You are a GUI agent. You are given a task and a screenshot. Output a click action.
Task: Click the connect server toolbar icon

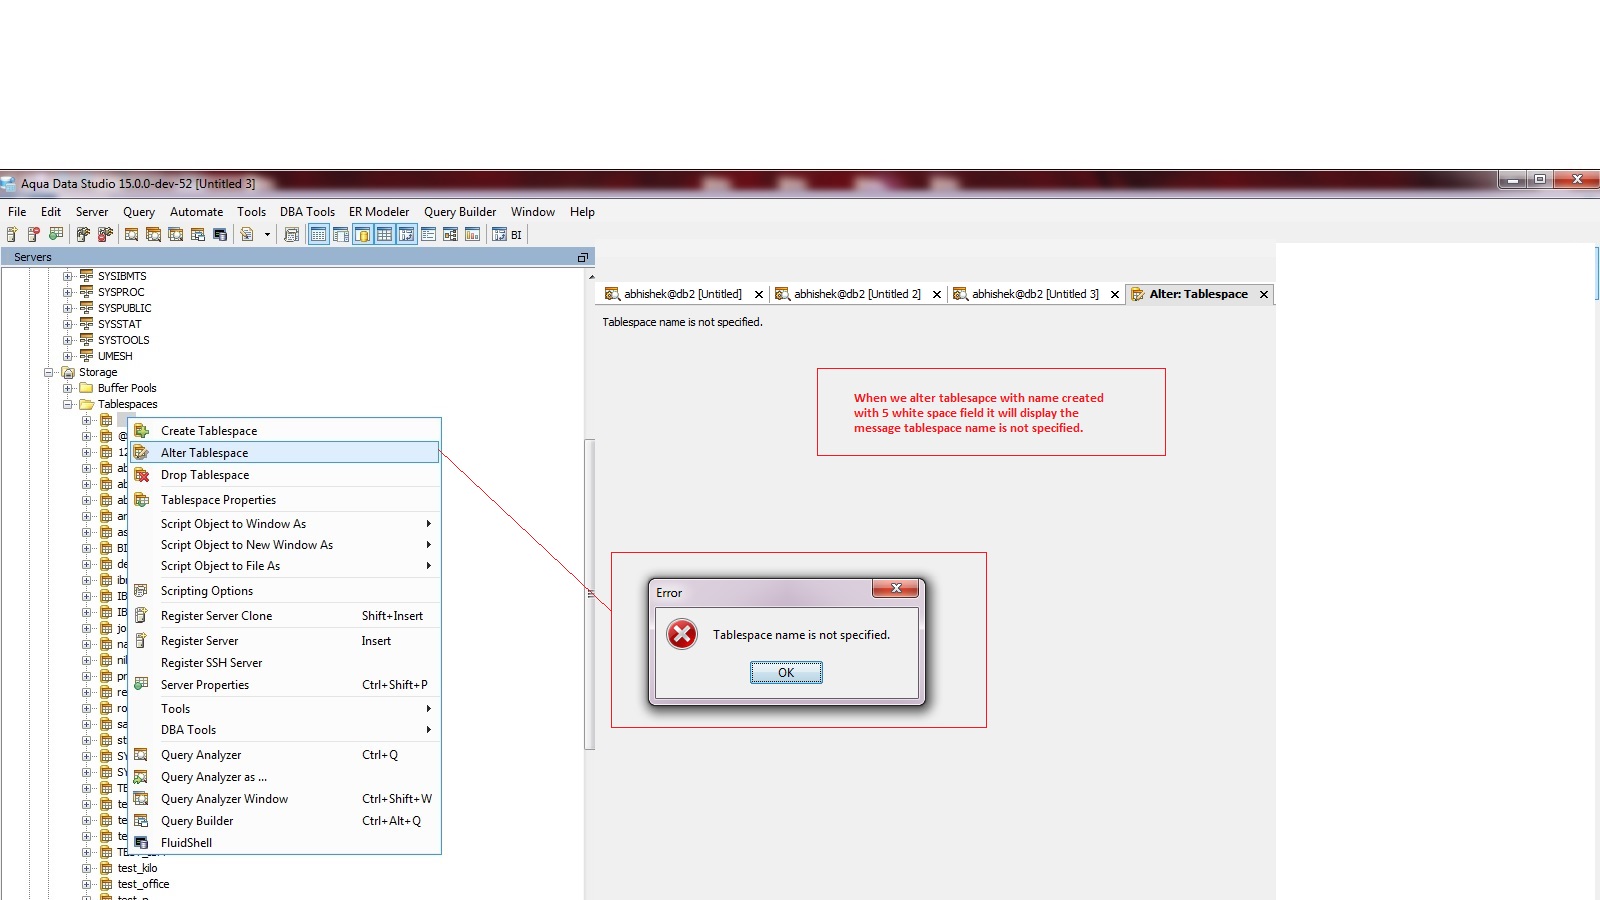(x=83, y=235)
